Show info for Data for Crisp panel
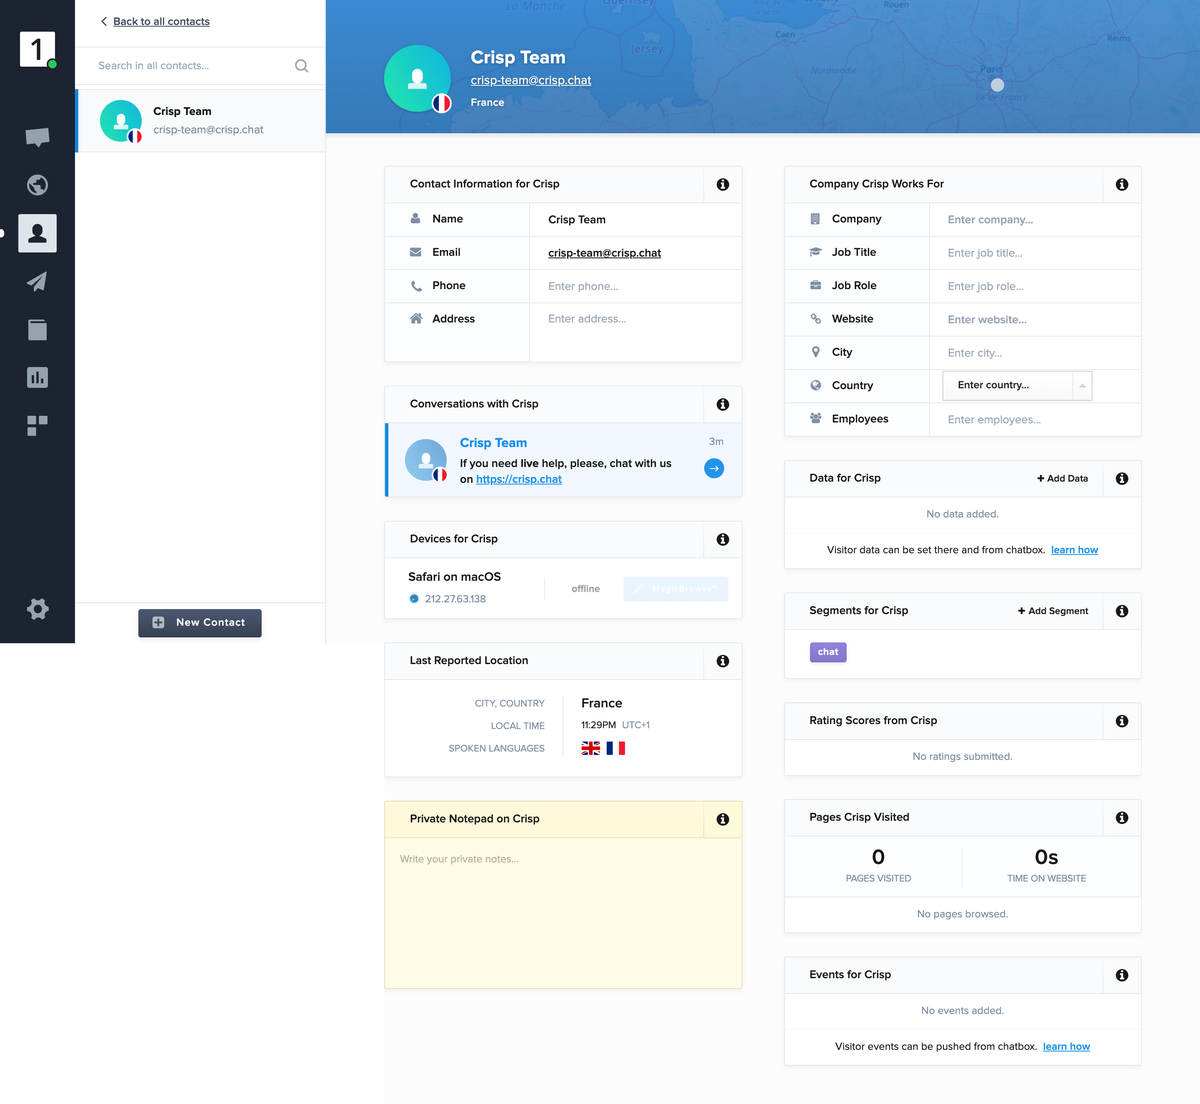 coord(1122,478)
